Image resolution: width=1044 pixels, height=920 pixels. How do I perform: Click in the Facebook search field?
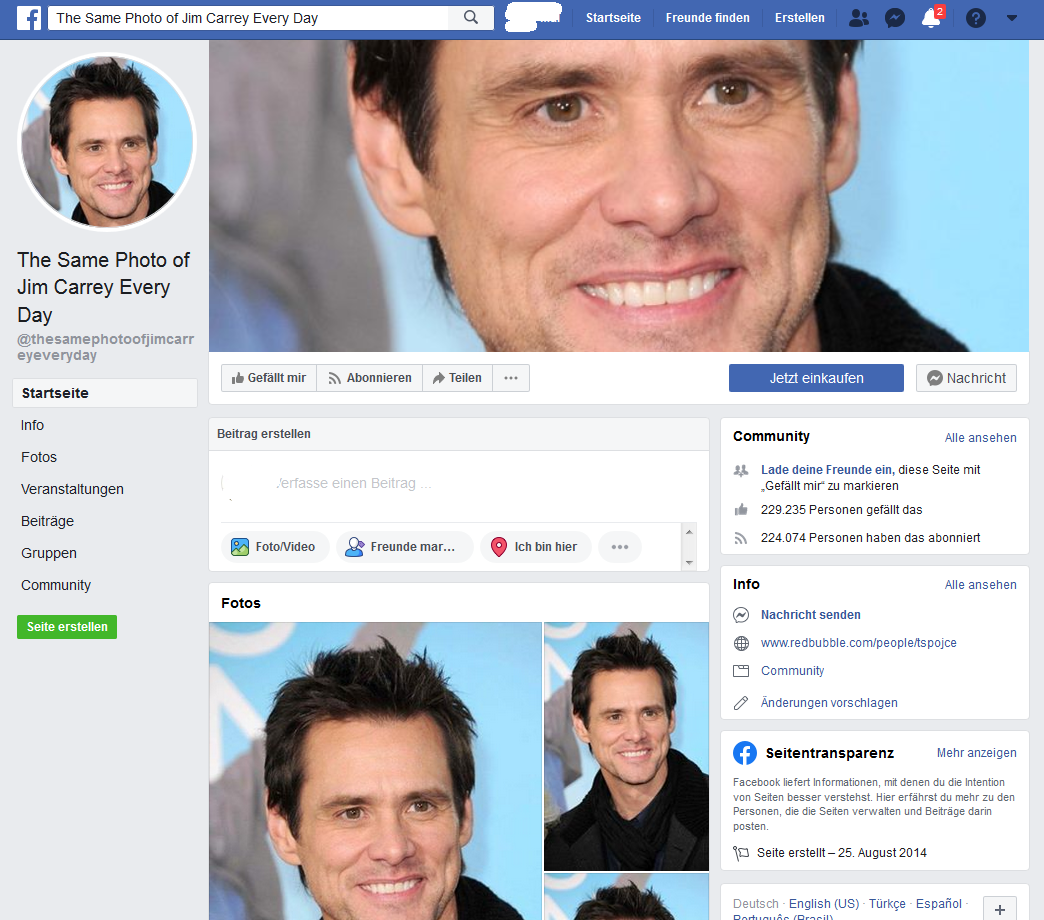248,18
